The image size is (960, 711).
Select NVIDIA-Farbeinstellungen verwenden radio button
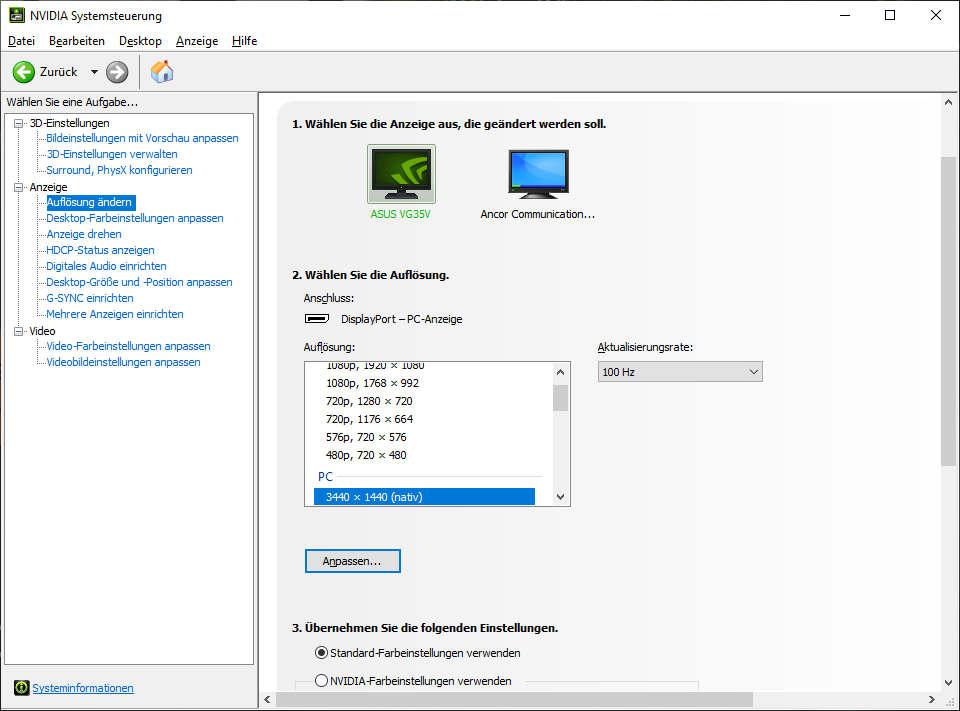[321, 680]
